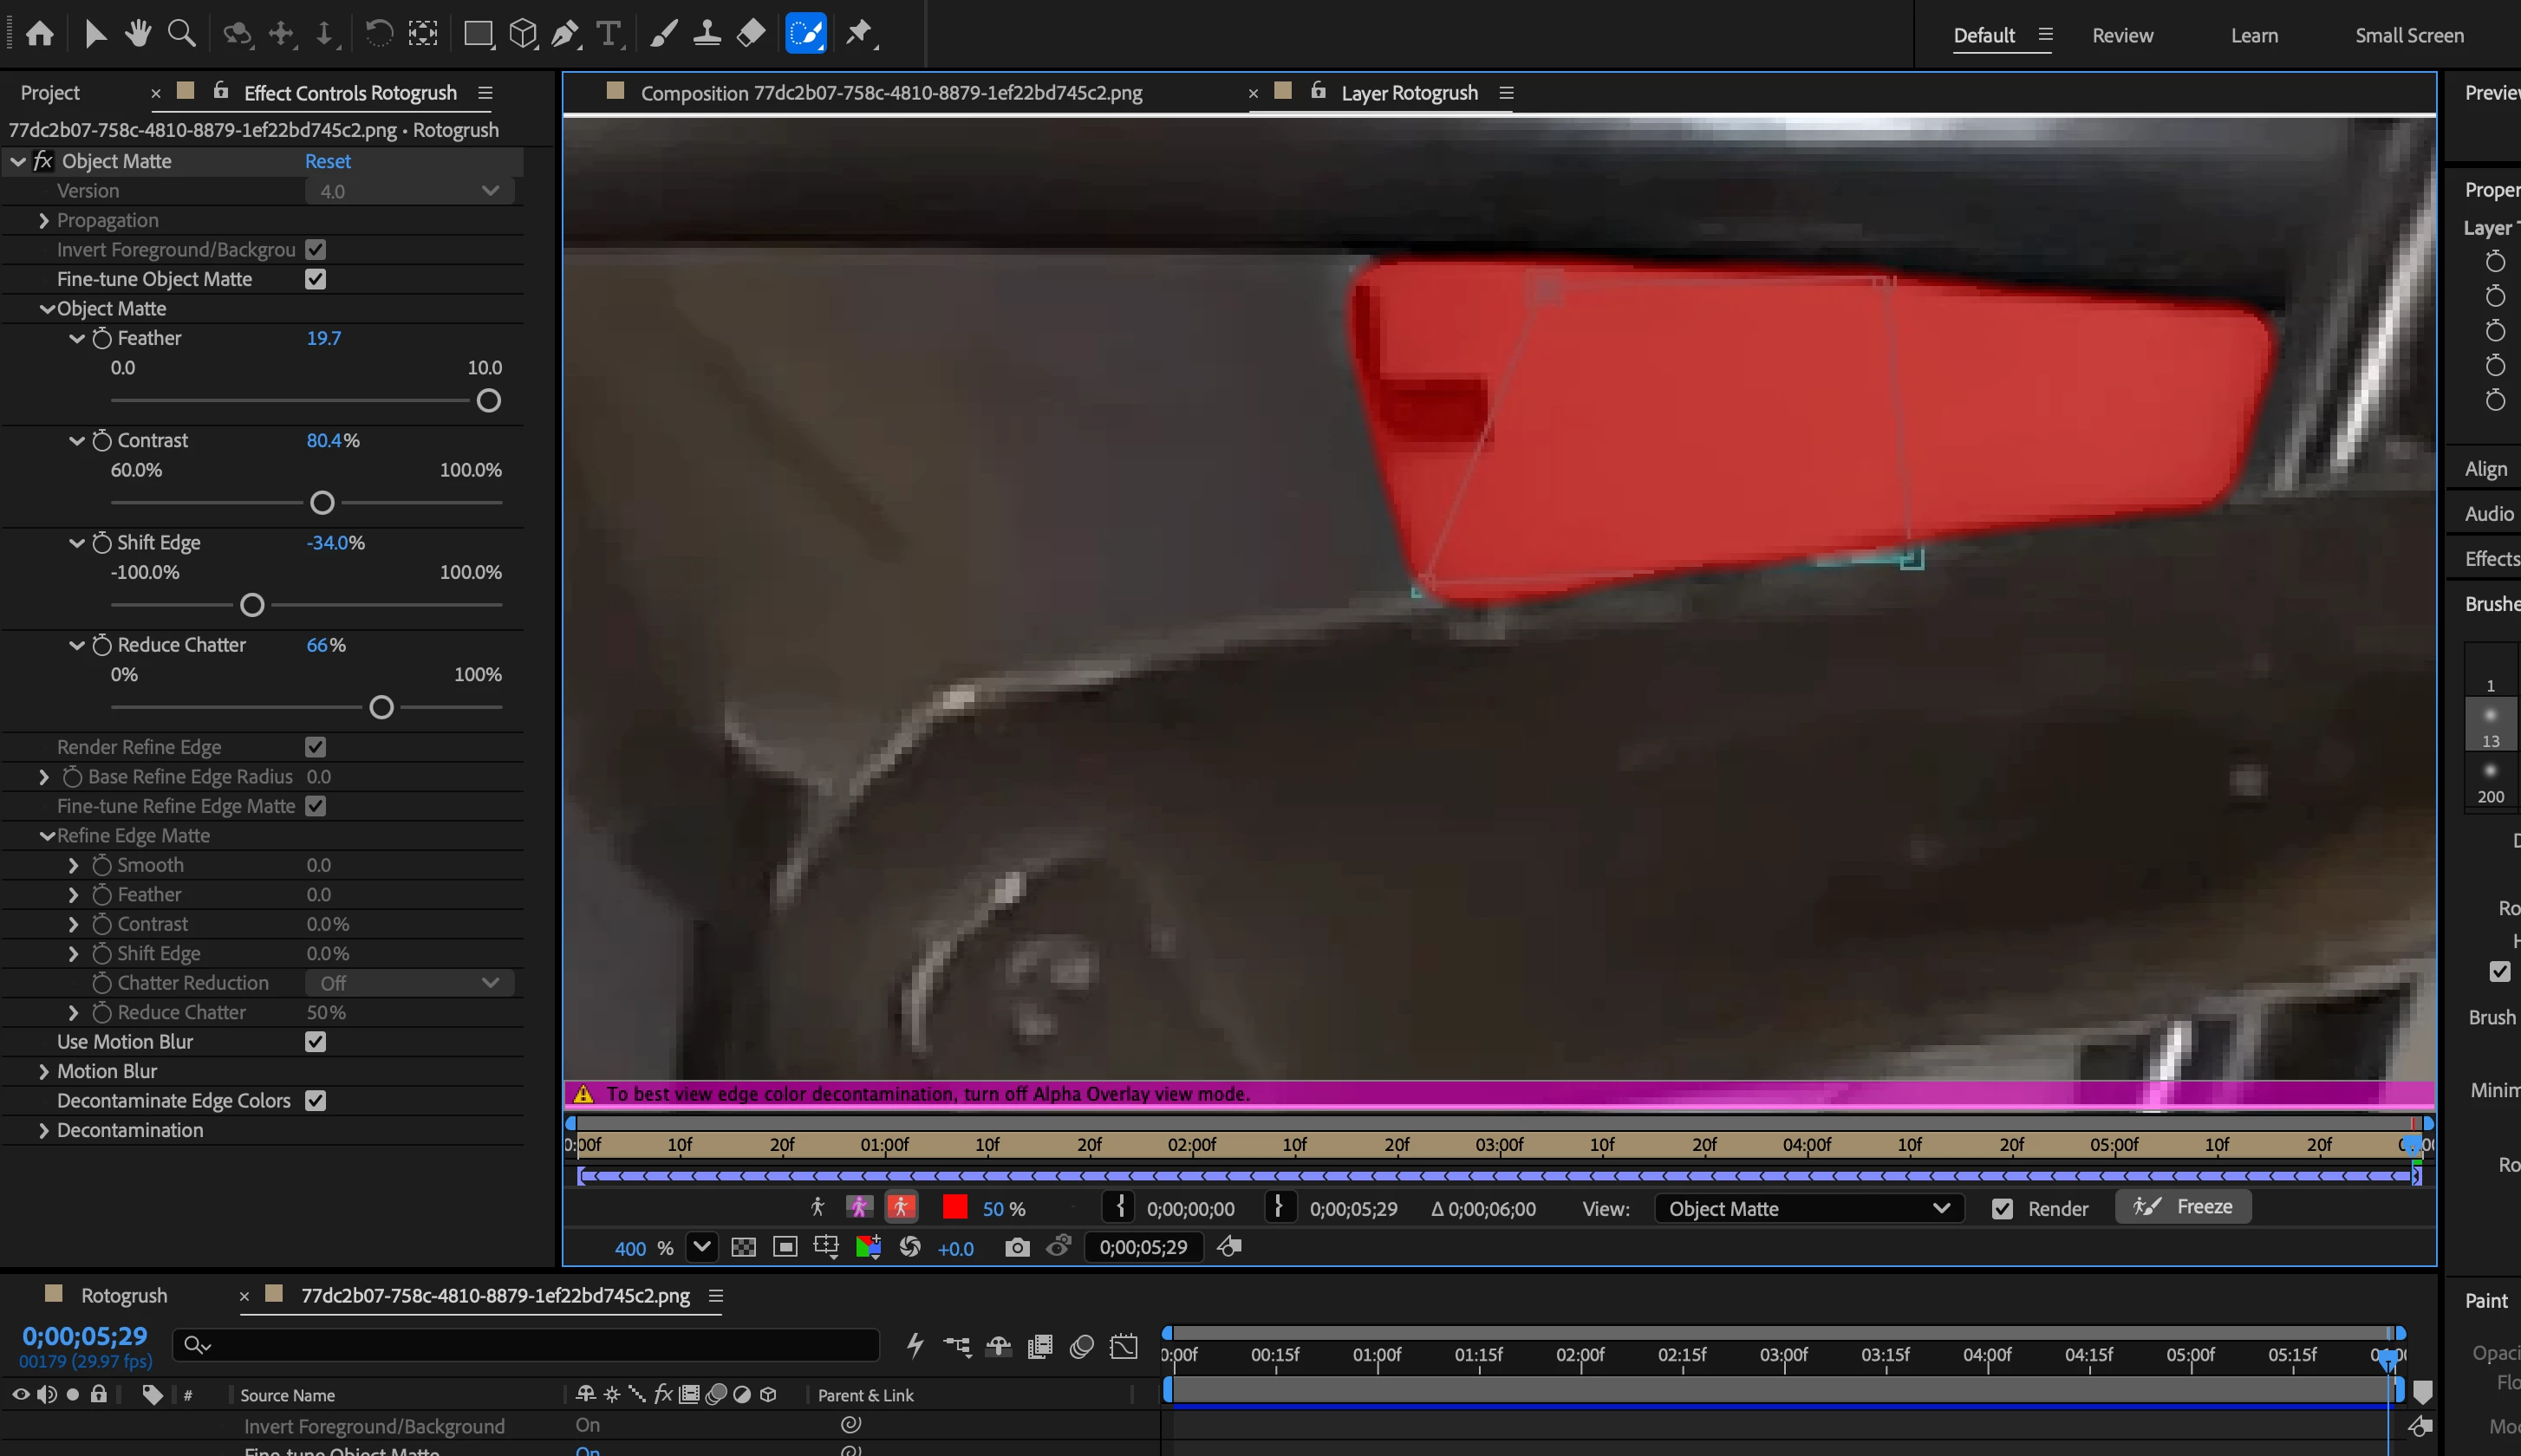The height and width of the screenshot is (1456, 2521).
Task: Expand the Decontamination section
Action: (44, 1130)
